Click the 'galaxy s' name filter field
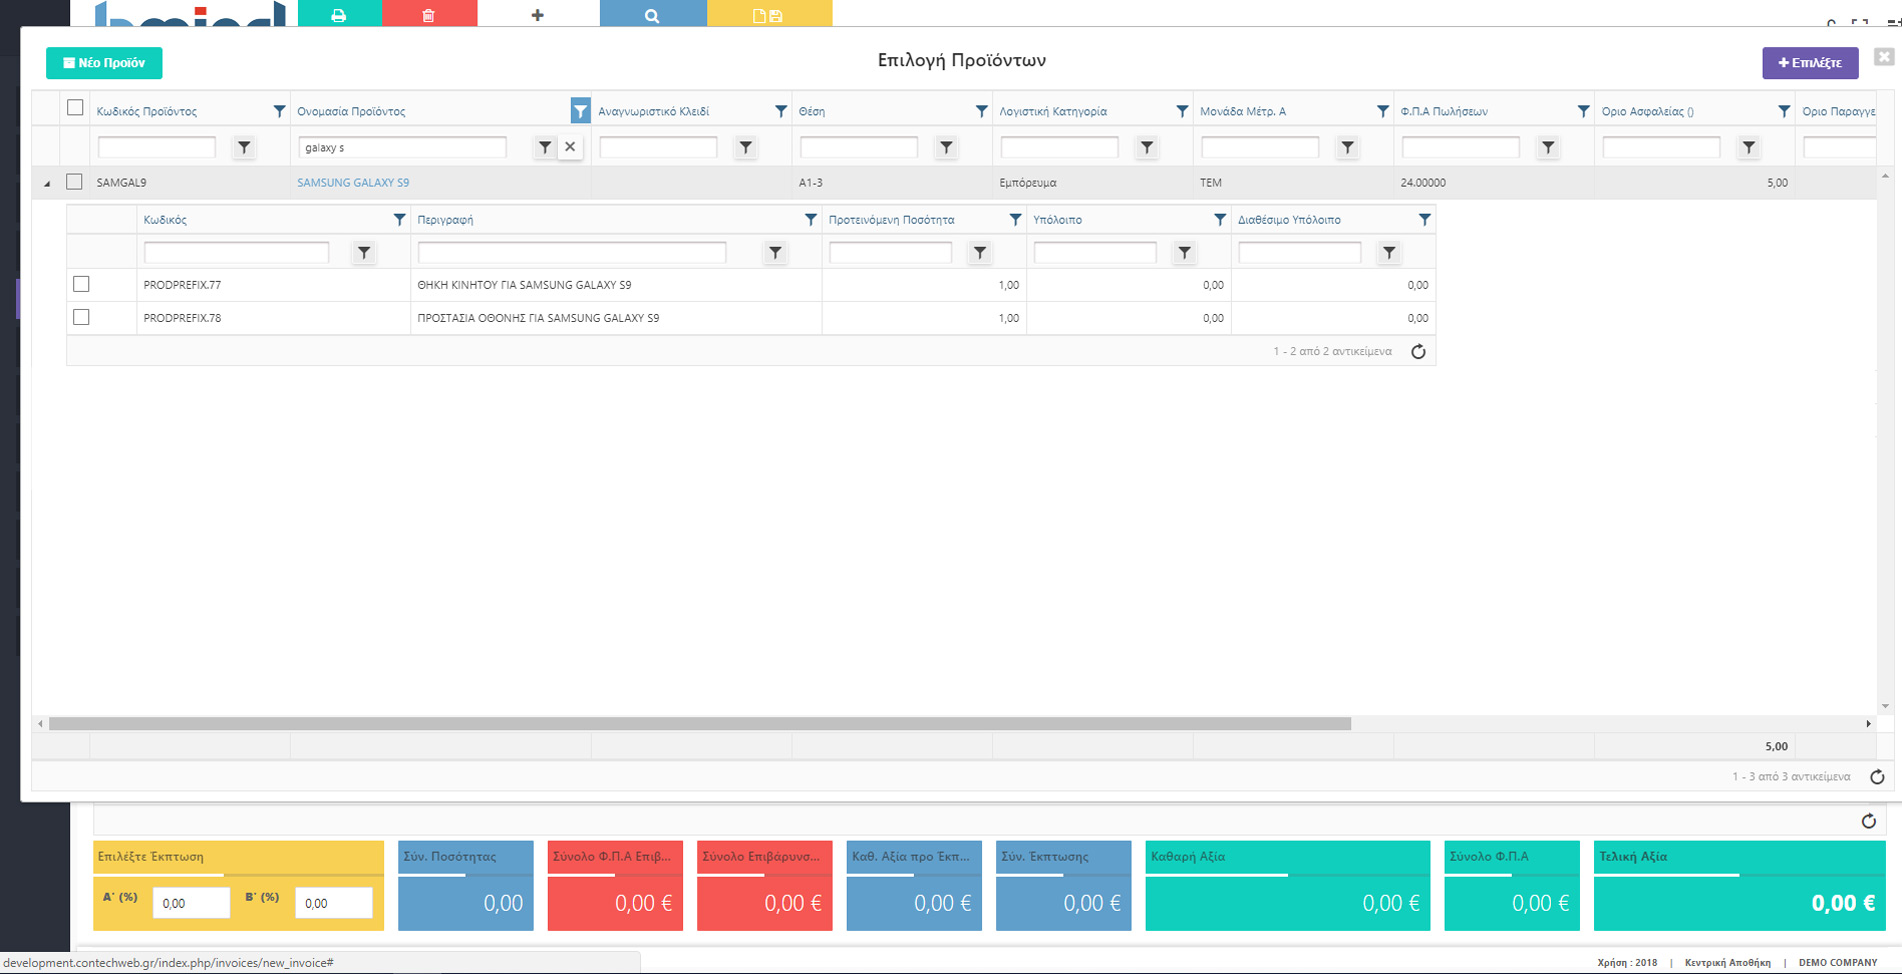This screenshot has height=974, width=1902. 402,147
